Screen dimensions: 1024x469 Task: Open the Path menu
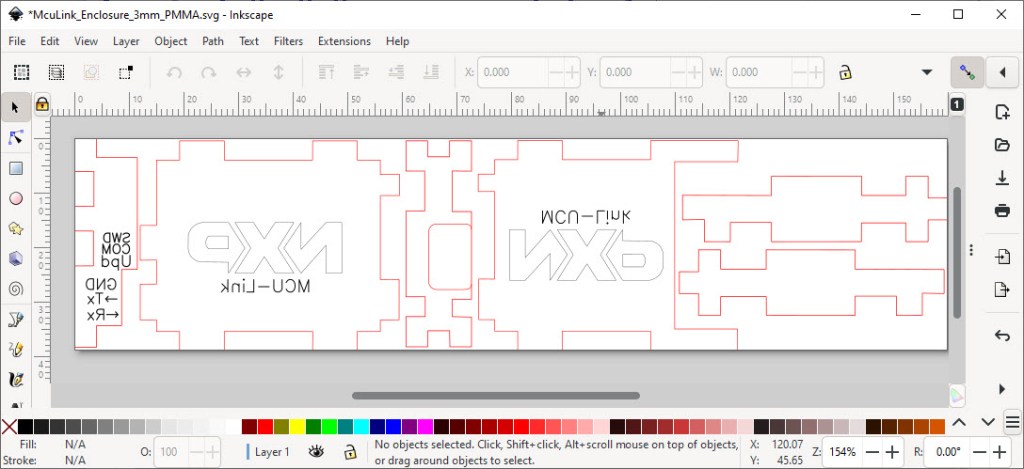213,41
